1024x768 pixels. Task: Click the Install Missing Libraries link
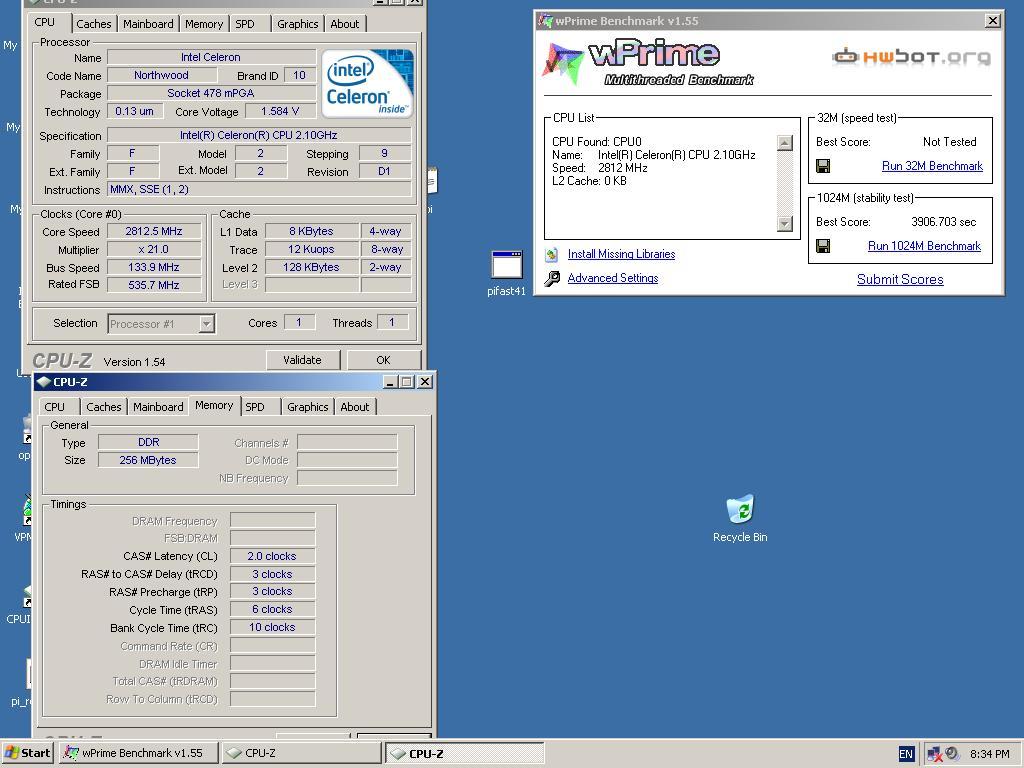(x=621, y=254)
